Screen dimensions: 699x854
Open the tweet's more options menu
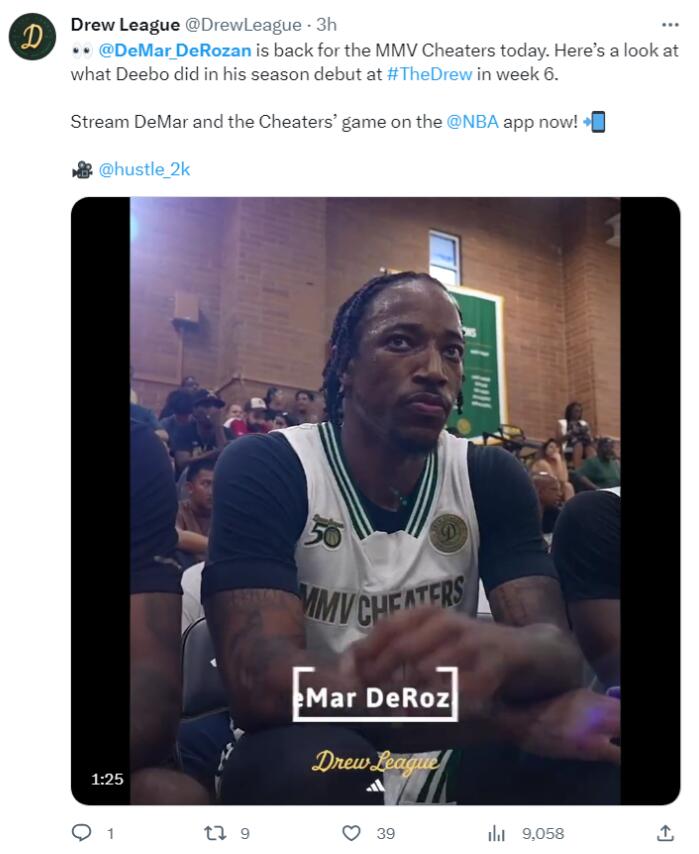coord(670,24)
